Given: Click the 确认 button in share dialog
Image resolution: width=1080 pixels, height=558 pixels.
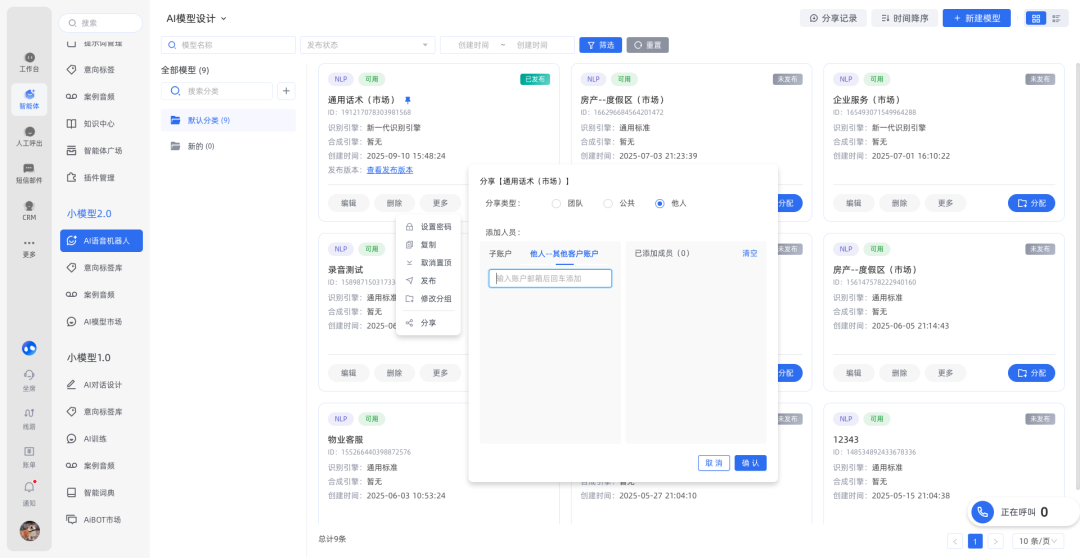Looking at the screenshot, I should 750,463.
